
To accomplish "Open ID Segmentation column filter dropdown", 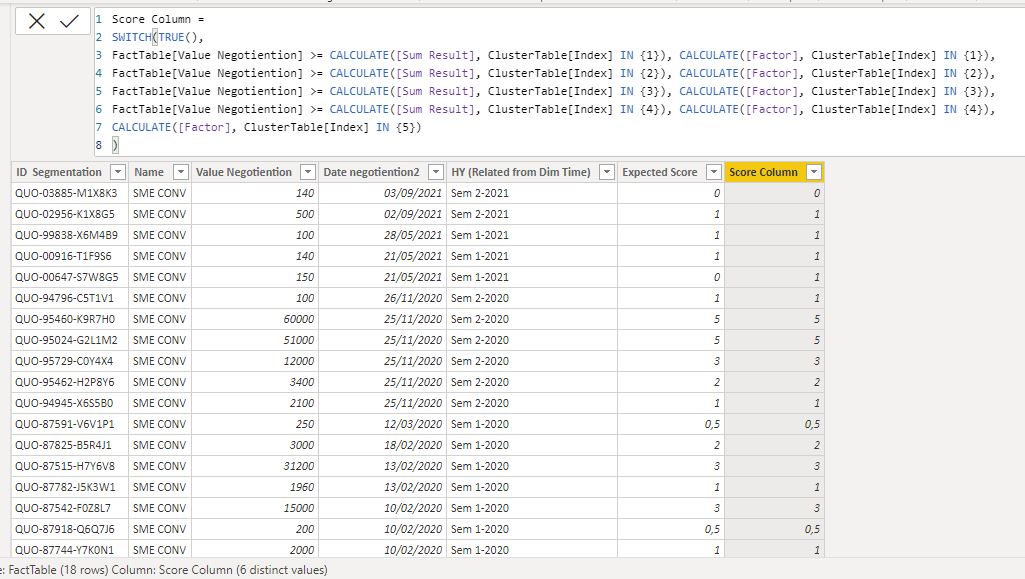I will point(118,172).
